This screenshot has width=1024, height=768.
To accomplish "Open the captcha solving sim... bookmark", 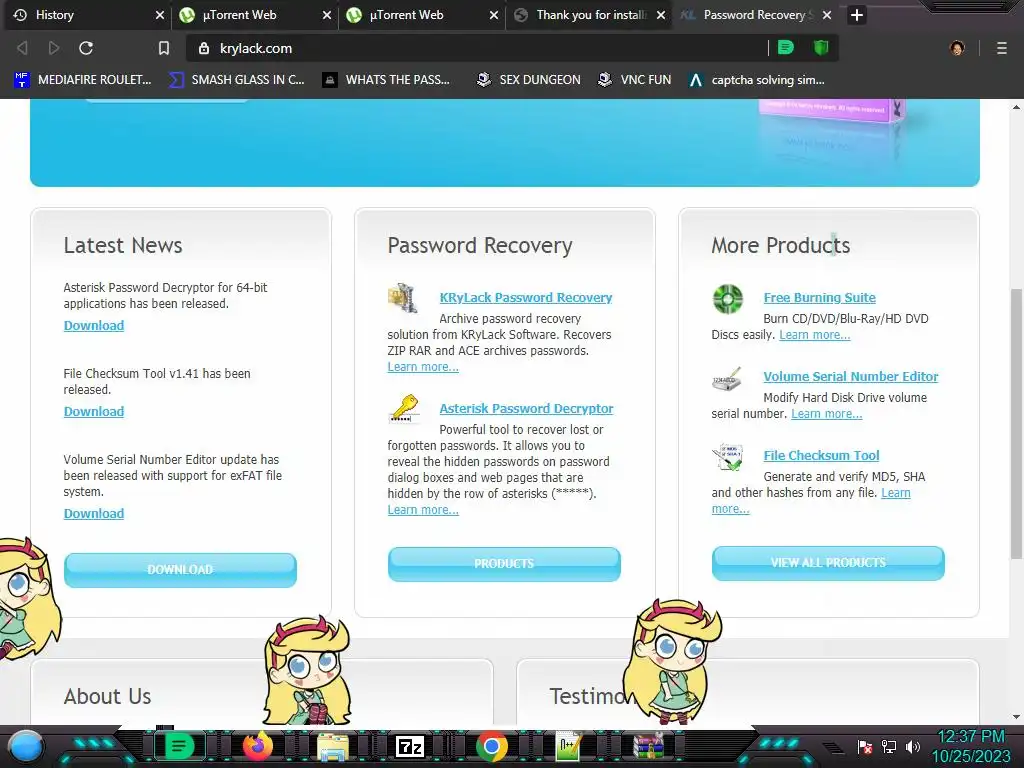I will pyautogui.click(x=757, y=80).
